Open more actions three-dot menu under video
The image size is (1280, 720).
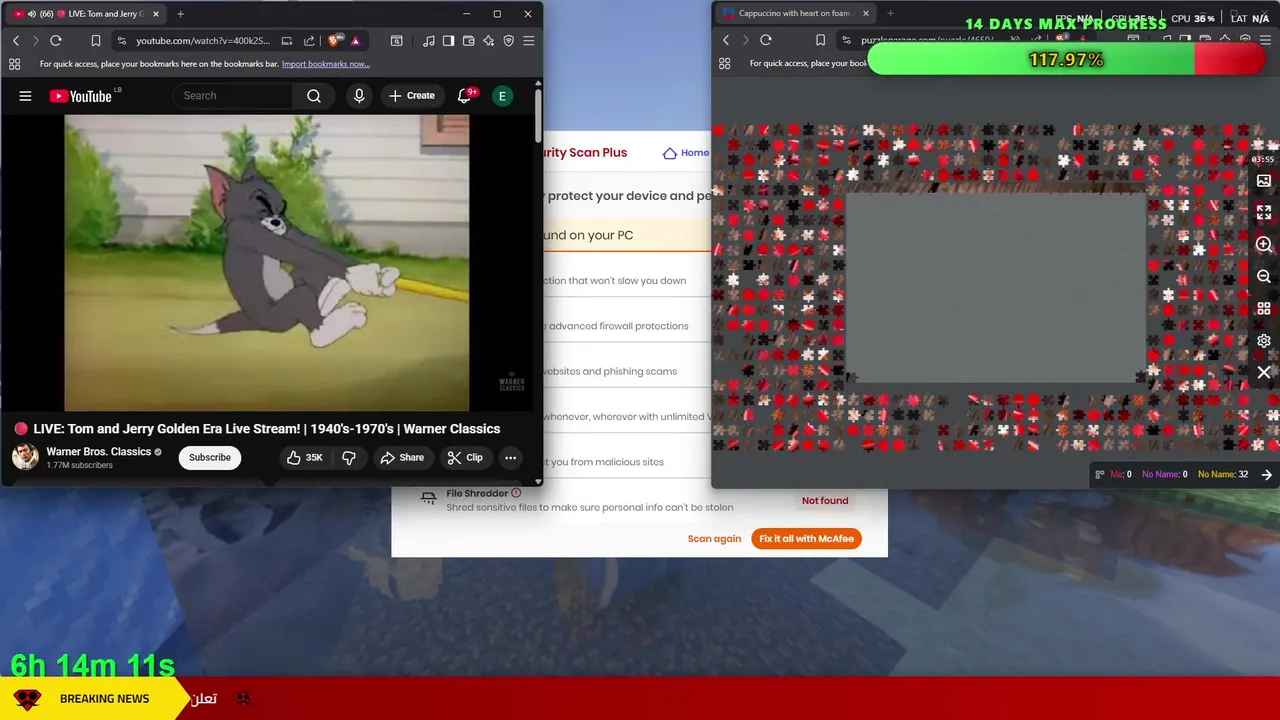[x=510, y=458]
